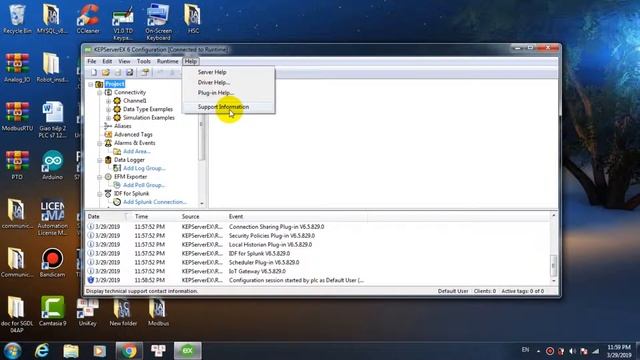The width and height of the screenshot is (640, 360).
Task: Click the Add Area... link
Action: click(x=137, y=151)
